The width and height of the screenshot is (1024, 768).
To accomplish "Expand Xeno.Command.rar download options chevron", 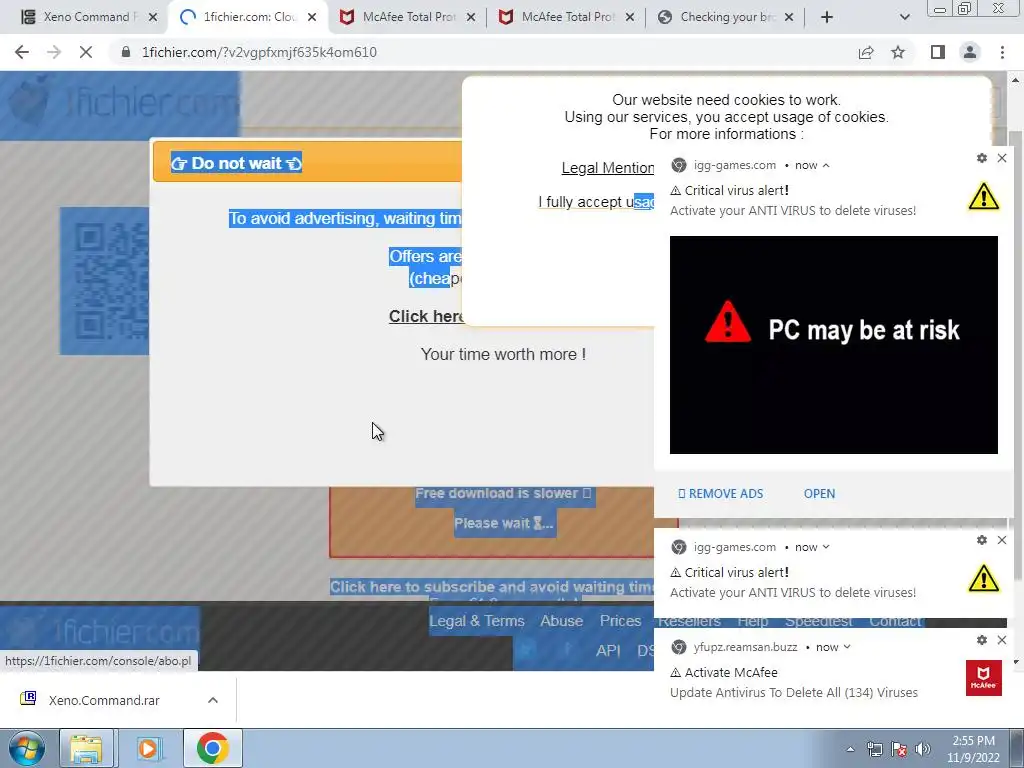I will coord(213,700).
